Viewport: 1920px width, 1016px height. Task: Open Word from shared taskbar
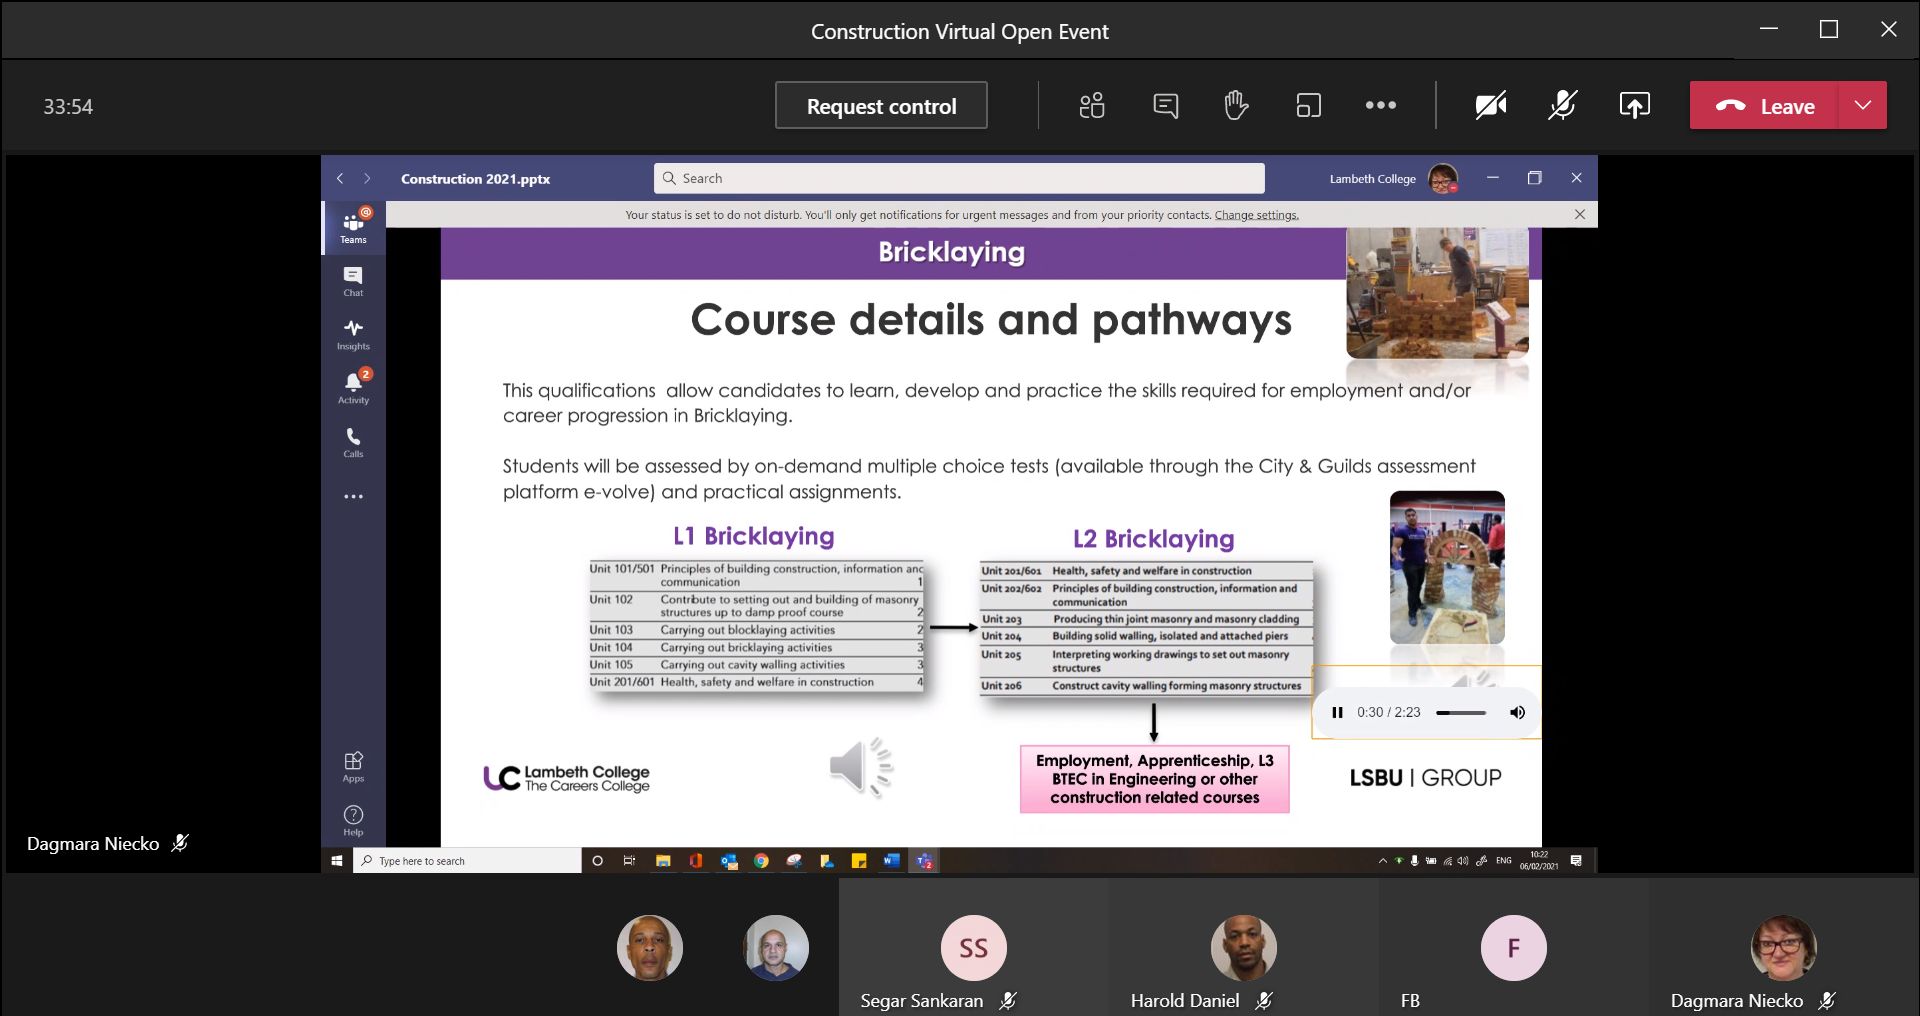pos(891,860)
